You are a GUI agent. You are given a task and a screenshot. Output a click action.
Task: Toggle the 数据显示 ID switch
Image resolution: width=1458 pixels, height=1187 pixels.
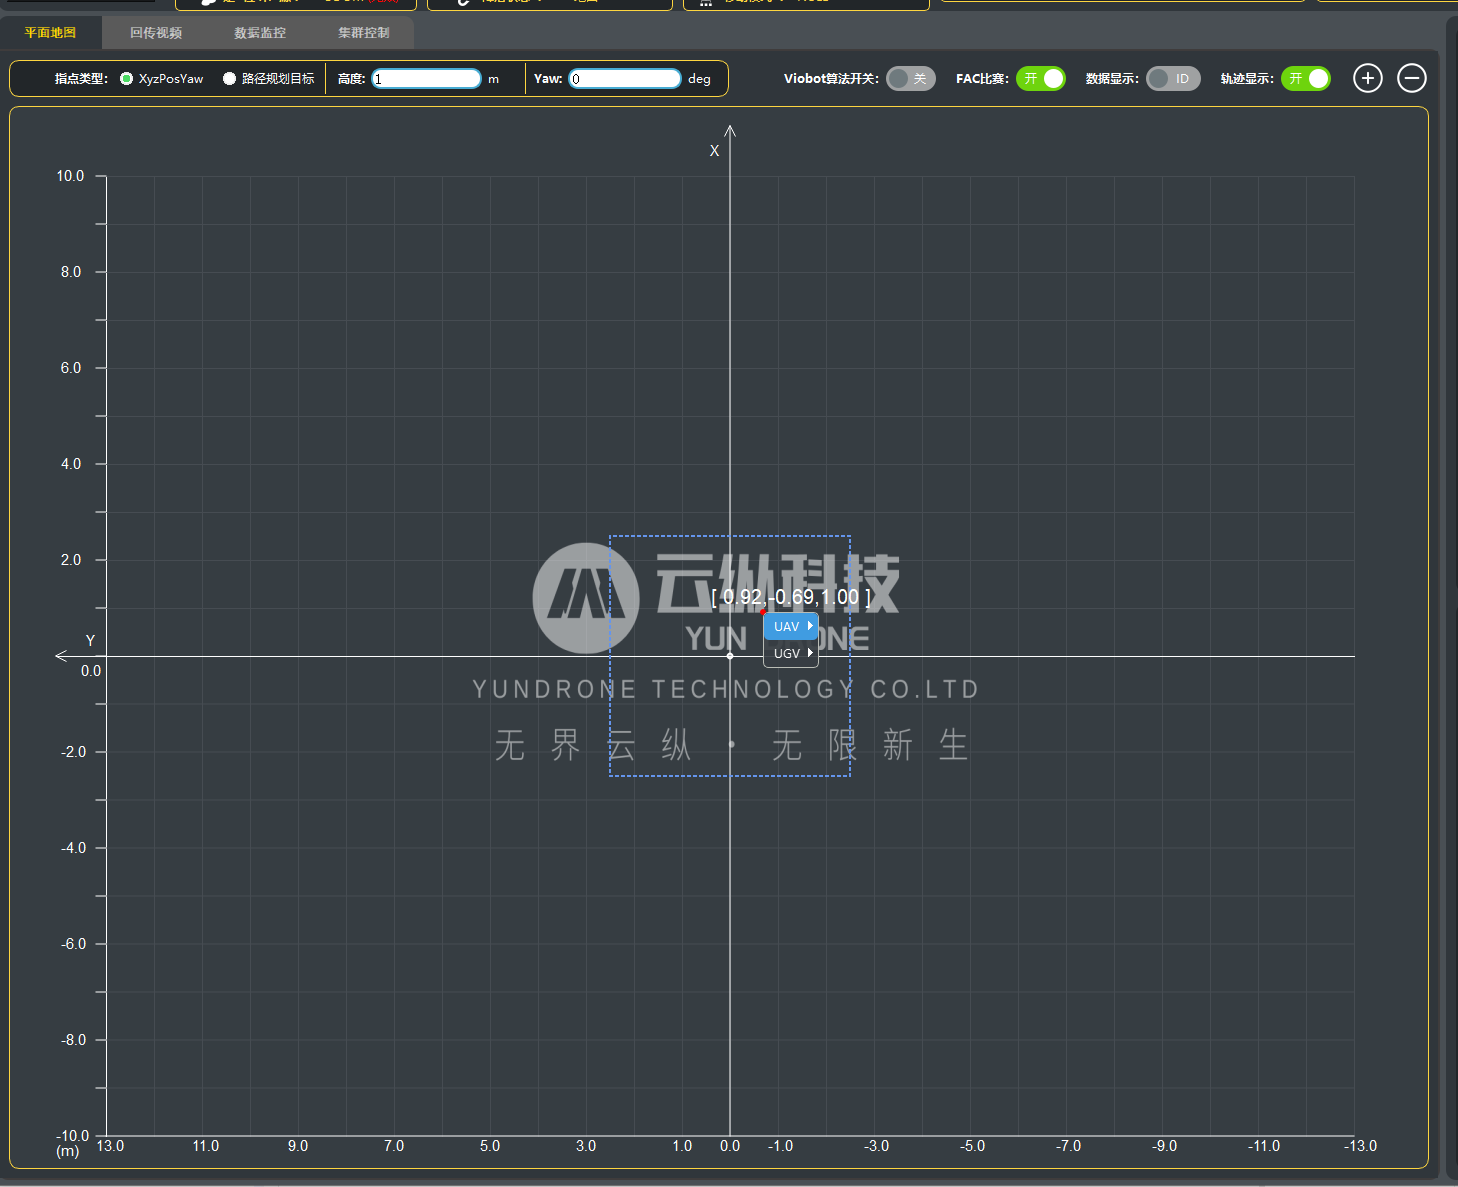click(1173, 79)
